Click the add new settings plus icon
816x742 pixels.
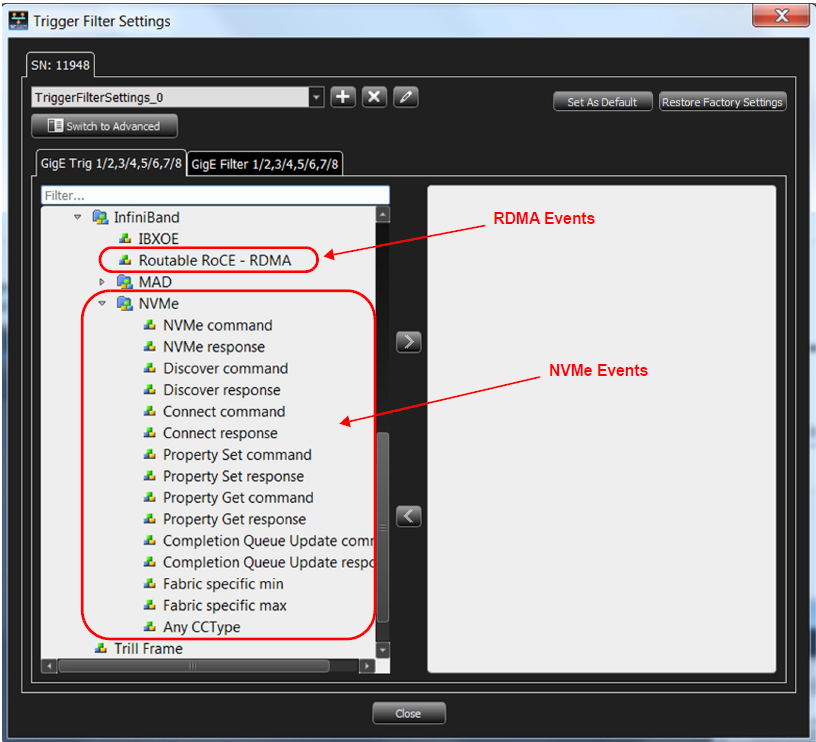(343, 97)
